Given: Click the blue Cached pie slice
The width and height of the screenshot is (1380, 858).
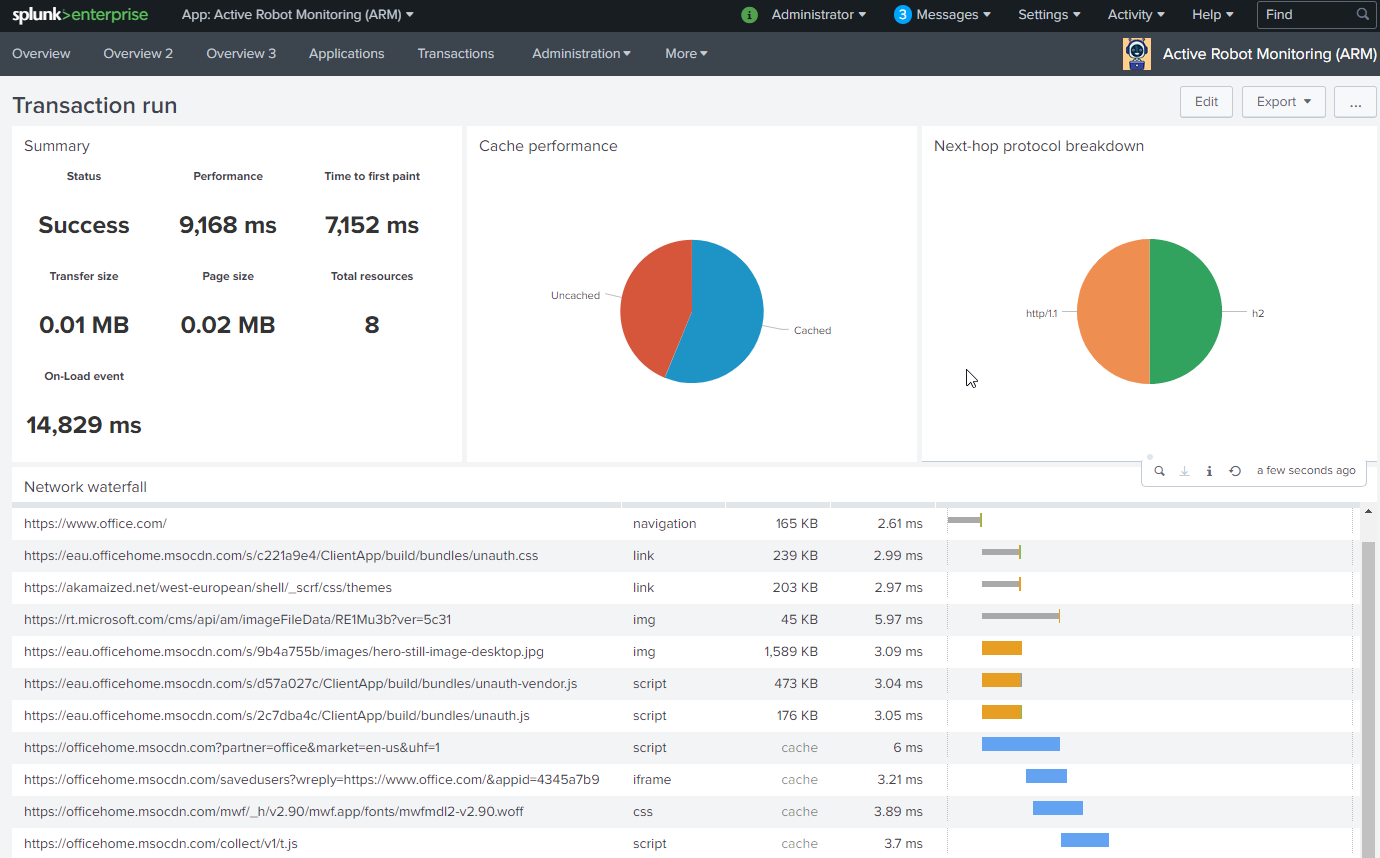Looking at the screenshot, I should point(725,310).
